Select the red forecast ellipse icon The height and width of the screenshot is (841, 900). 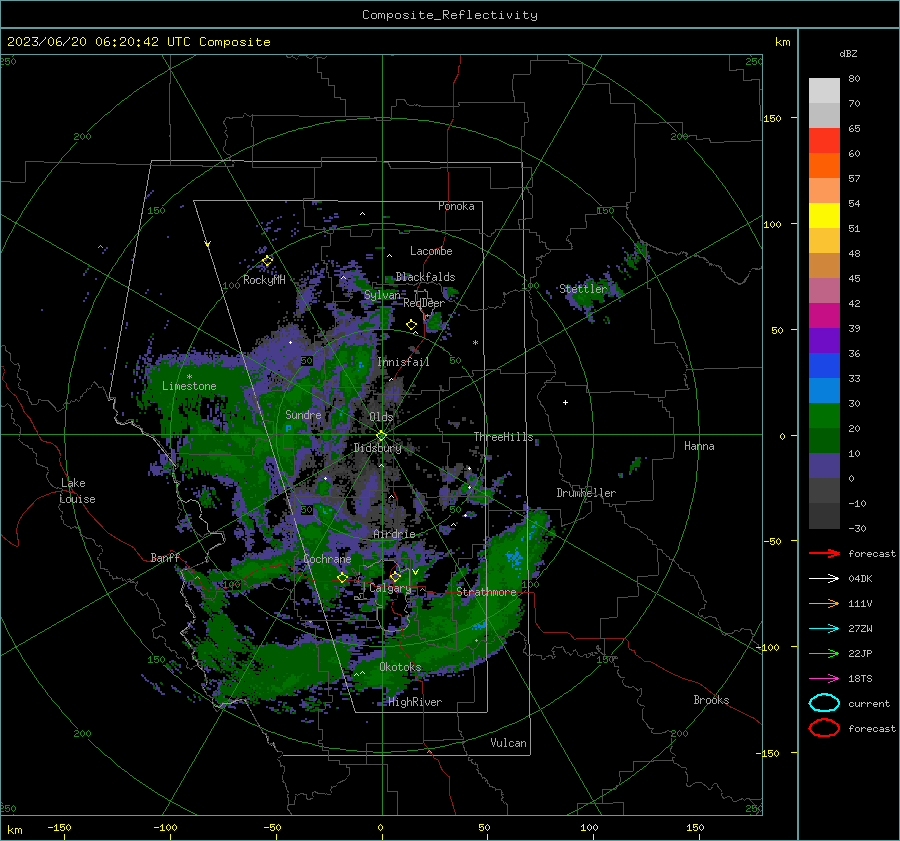[x=824, y=728]
